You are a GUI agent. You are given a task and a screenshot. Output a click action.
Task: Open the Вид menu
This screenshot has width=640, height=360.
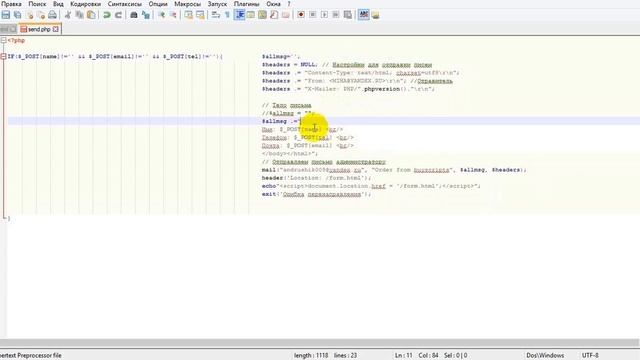coord(58,4)
